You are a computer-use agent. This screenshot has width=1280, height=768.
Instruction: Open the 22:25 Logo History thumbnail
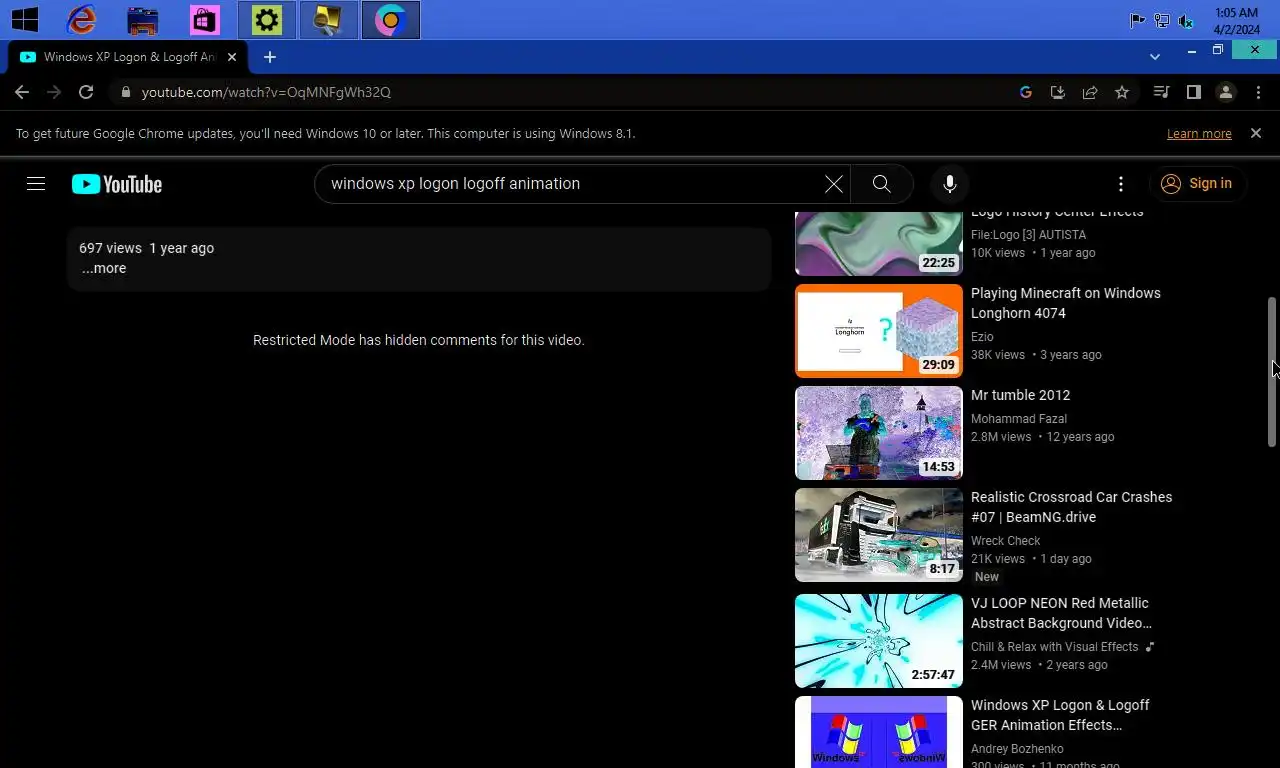coord(878,243)
